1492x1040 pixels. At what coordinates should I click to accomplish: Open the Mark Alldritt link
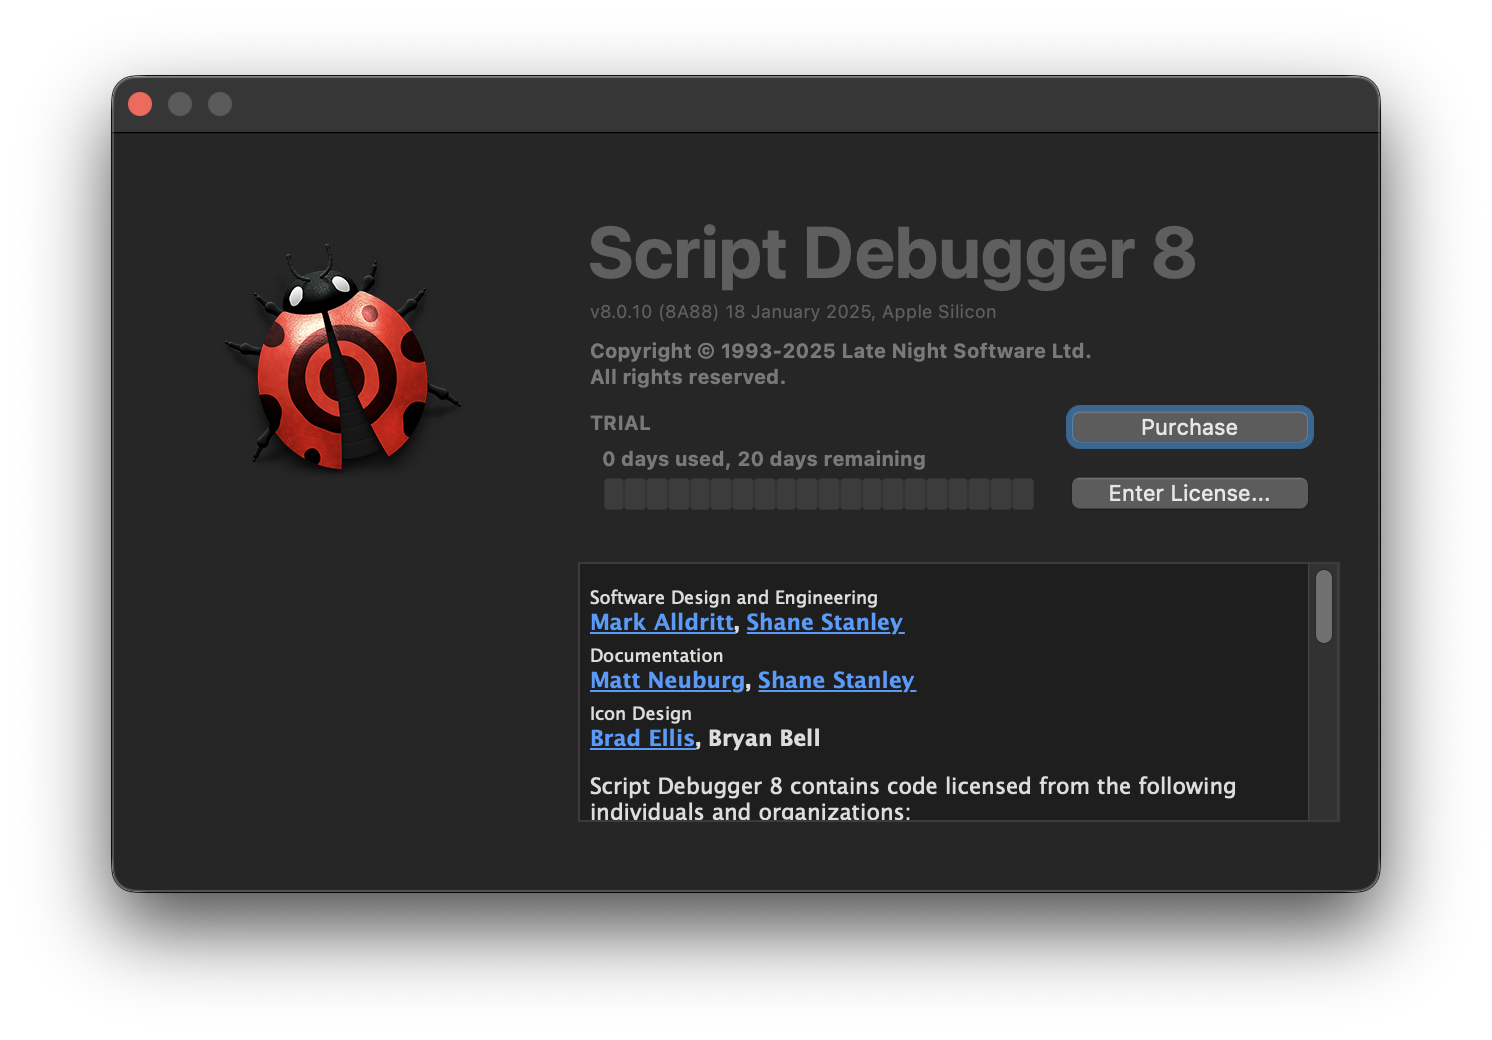(x=661, y=622)
